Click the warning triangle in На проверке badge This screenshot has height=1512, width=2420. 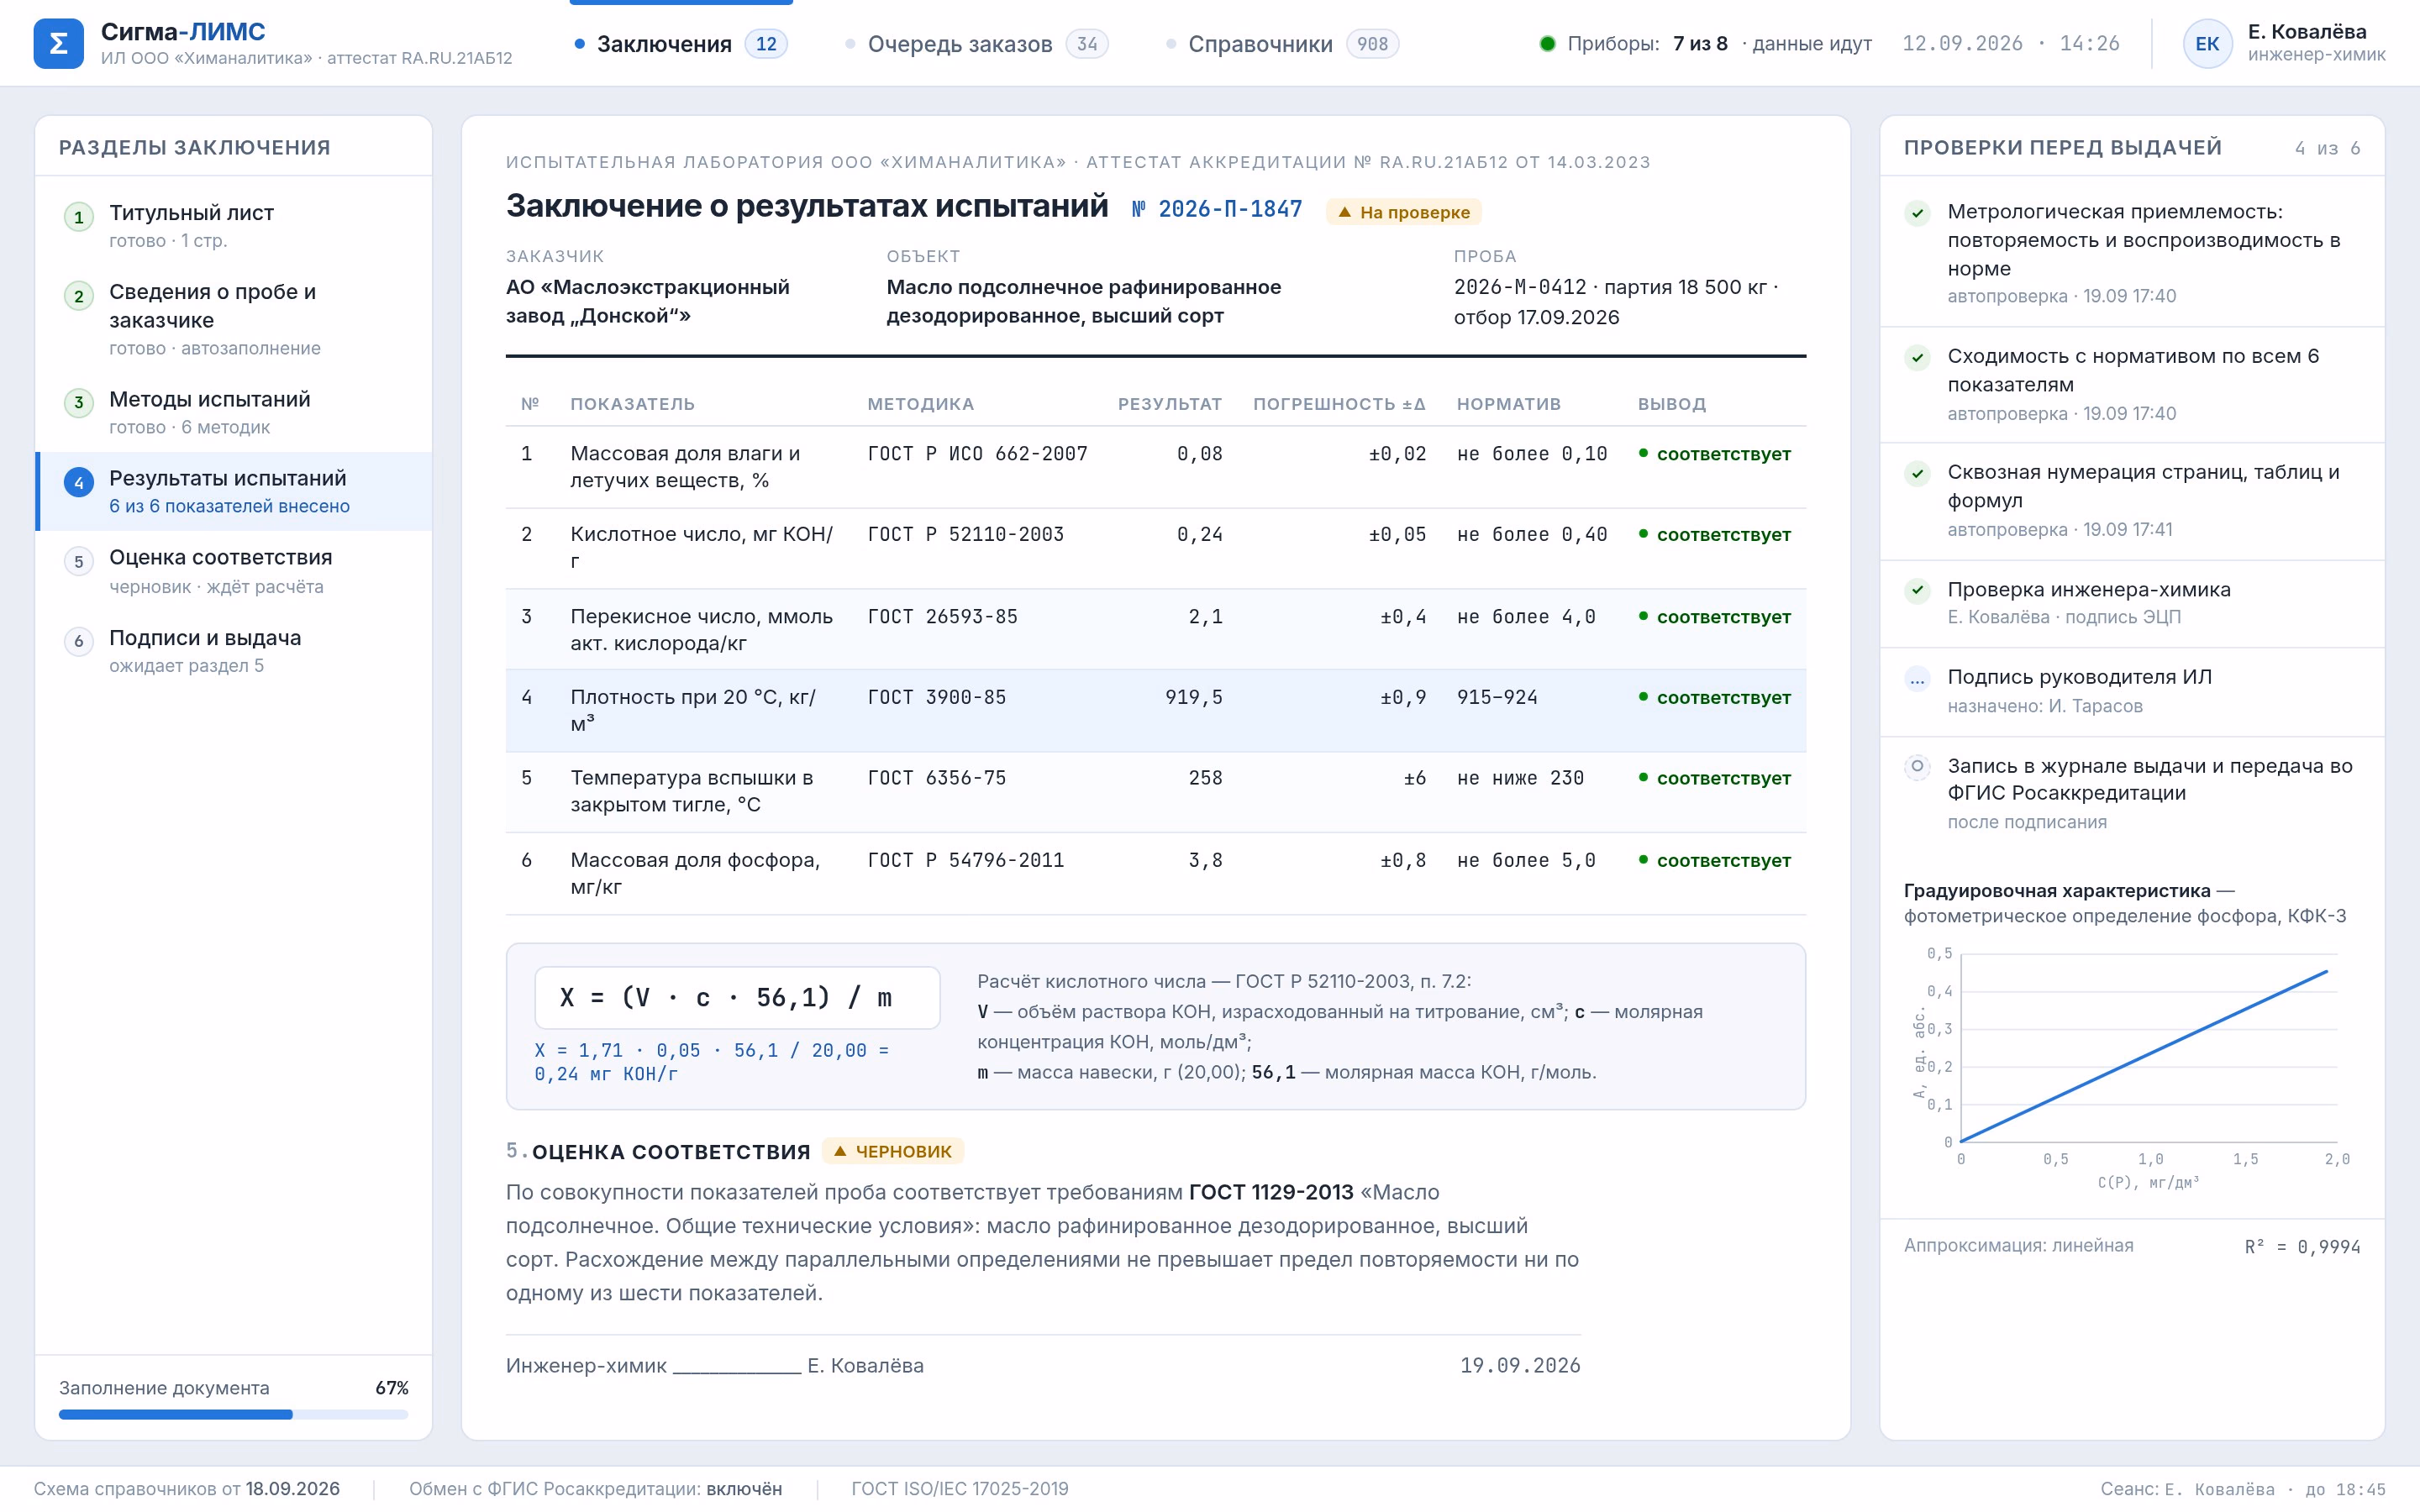click(1345, 212)
